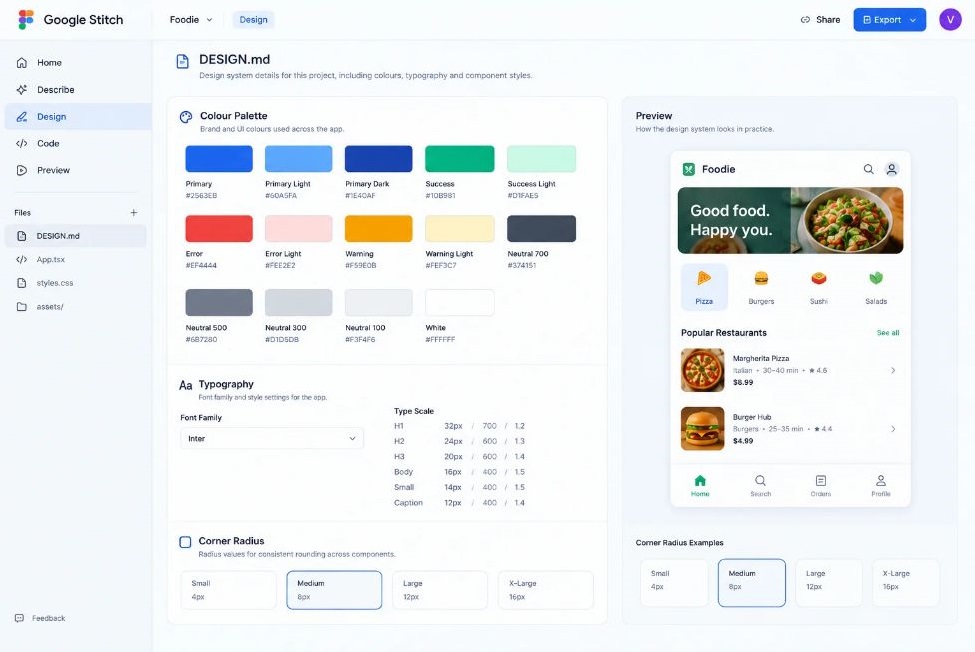Click the Good food hero banner
This screenshot has height=652, width=975.
(x=790, y=221)
